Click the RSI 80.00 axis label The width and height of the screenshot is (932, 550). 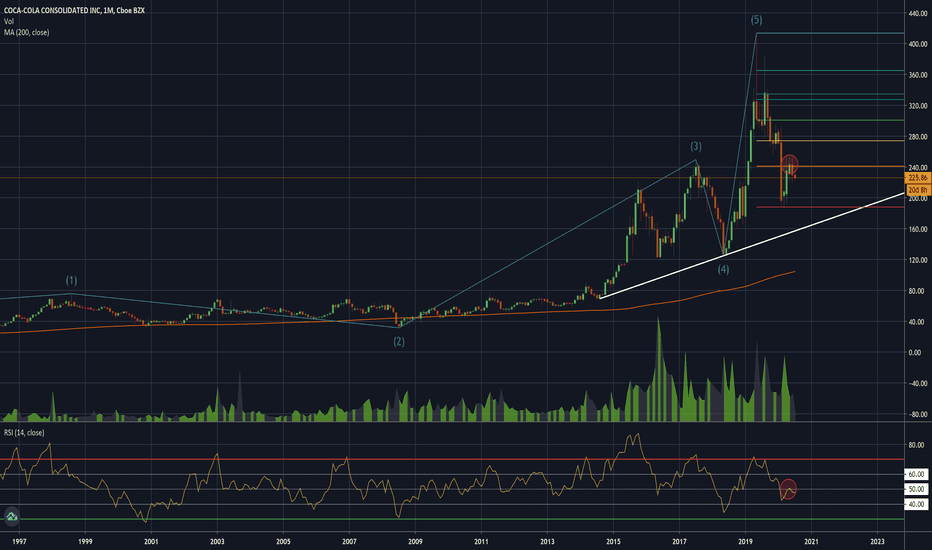click(x=918, y=445)
